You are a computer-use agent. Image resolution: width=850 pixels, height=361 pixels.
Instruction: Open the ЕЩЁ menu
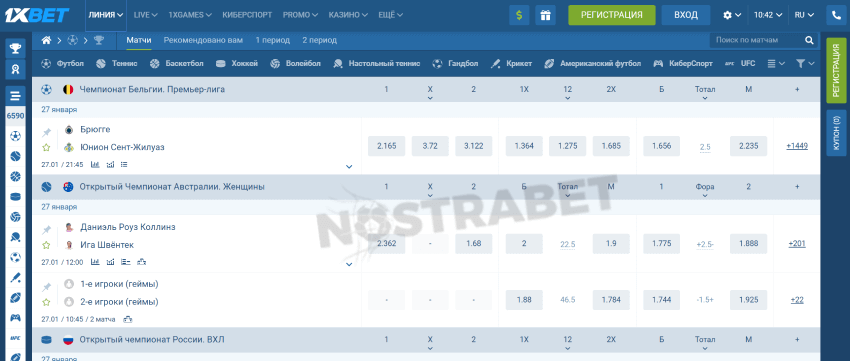(x=390, y=15)
